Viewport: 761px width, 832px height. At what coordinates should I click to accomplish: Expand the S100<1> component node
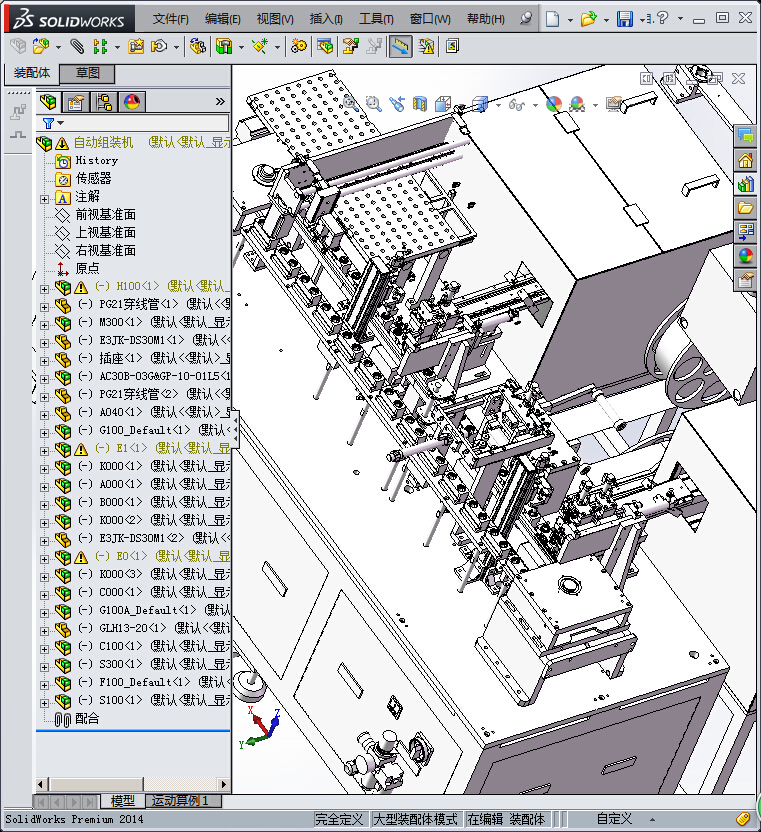point(45,704)
